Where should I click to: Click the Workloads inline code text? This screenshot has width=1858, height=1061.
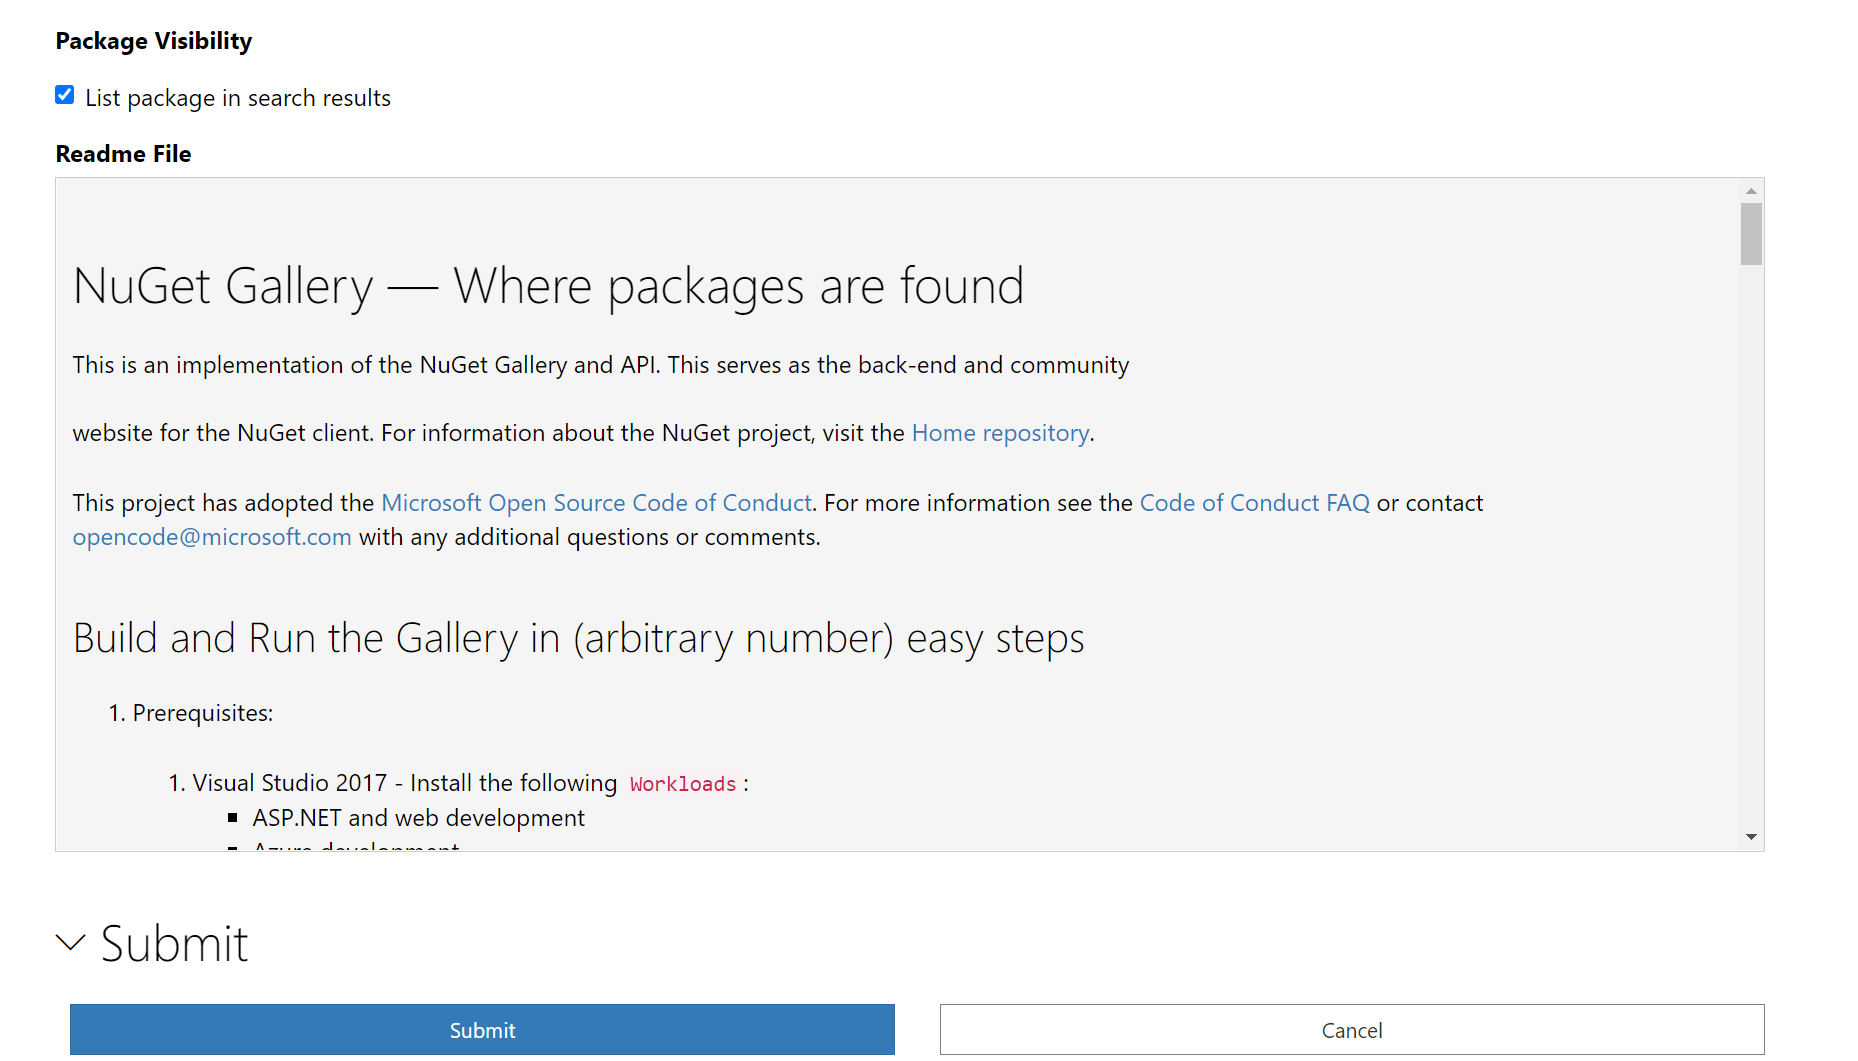click(683, 783)
